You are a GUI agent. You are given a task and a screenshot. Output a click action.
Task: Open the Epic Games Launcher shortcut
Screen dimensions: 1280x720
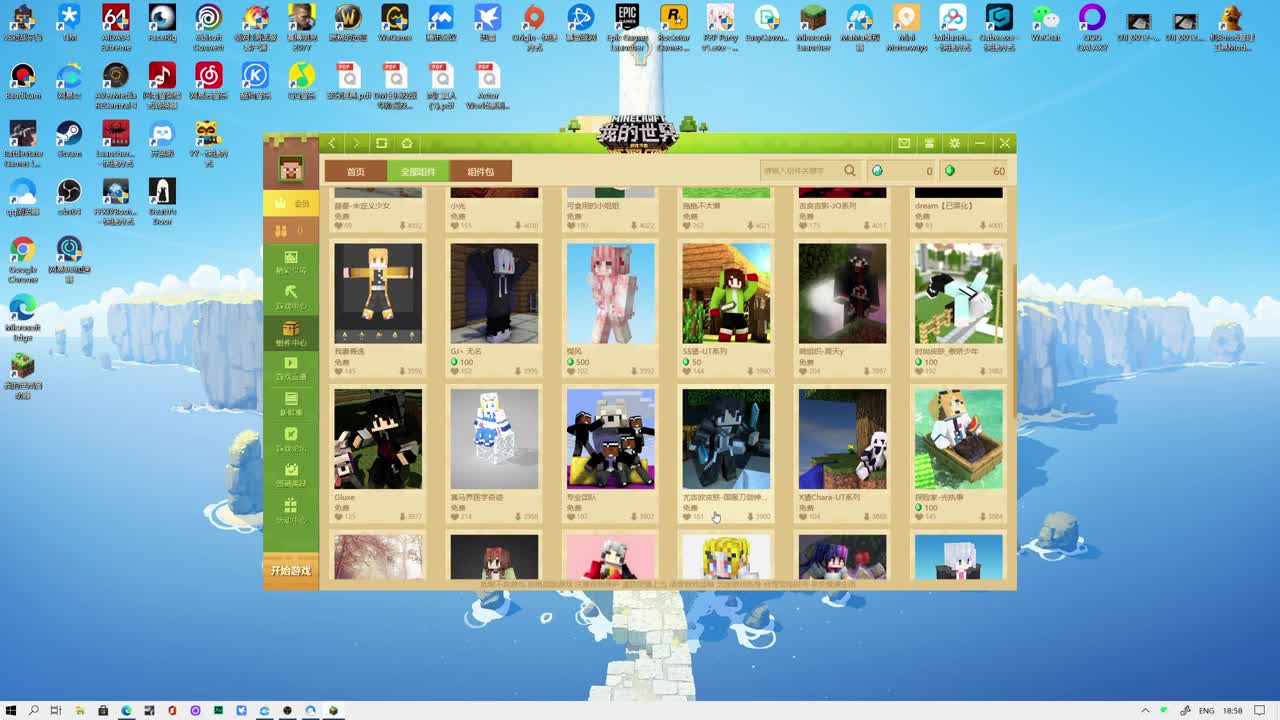[x=627, y=27]
